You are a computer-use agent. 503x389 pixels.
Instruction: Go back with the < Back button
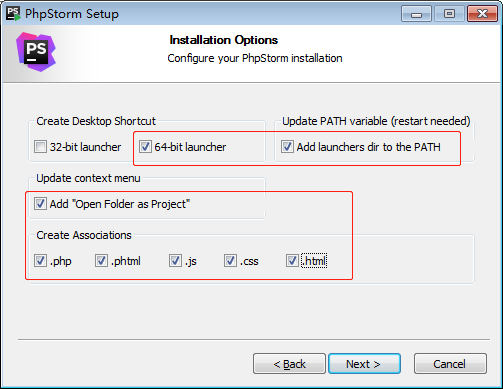289,364
